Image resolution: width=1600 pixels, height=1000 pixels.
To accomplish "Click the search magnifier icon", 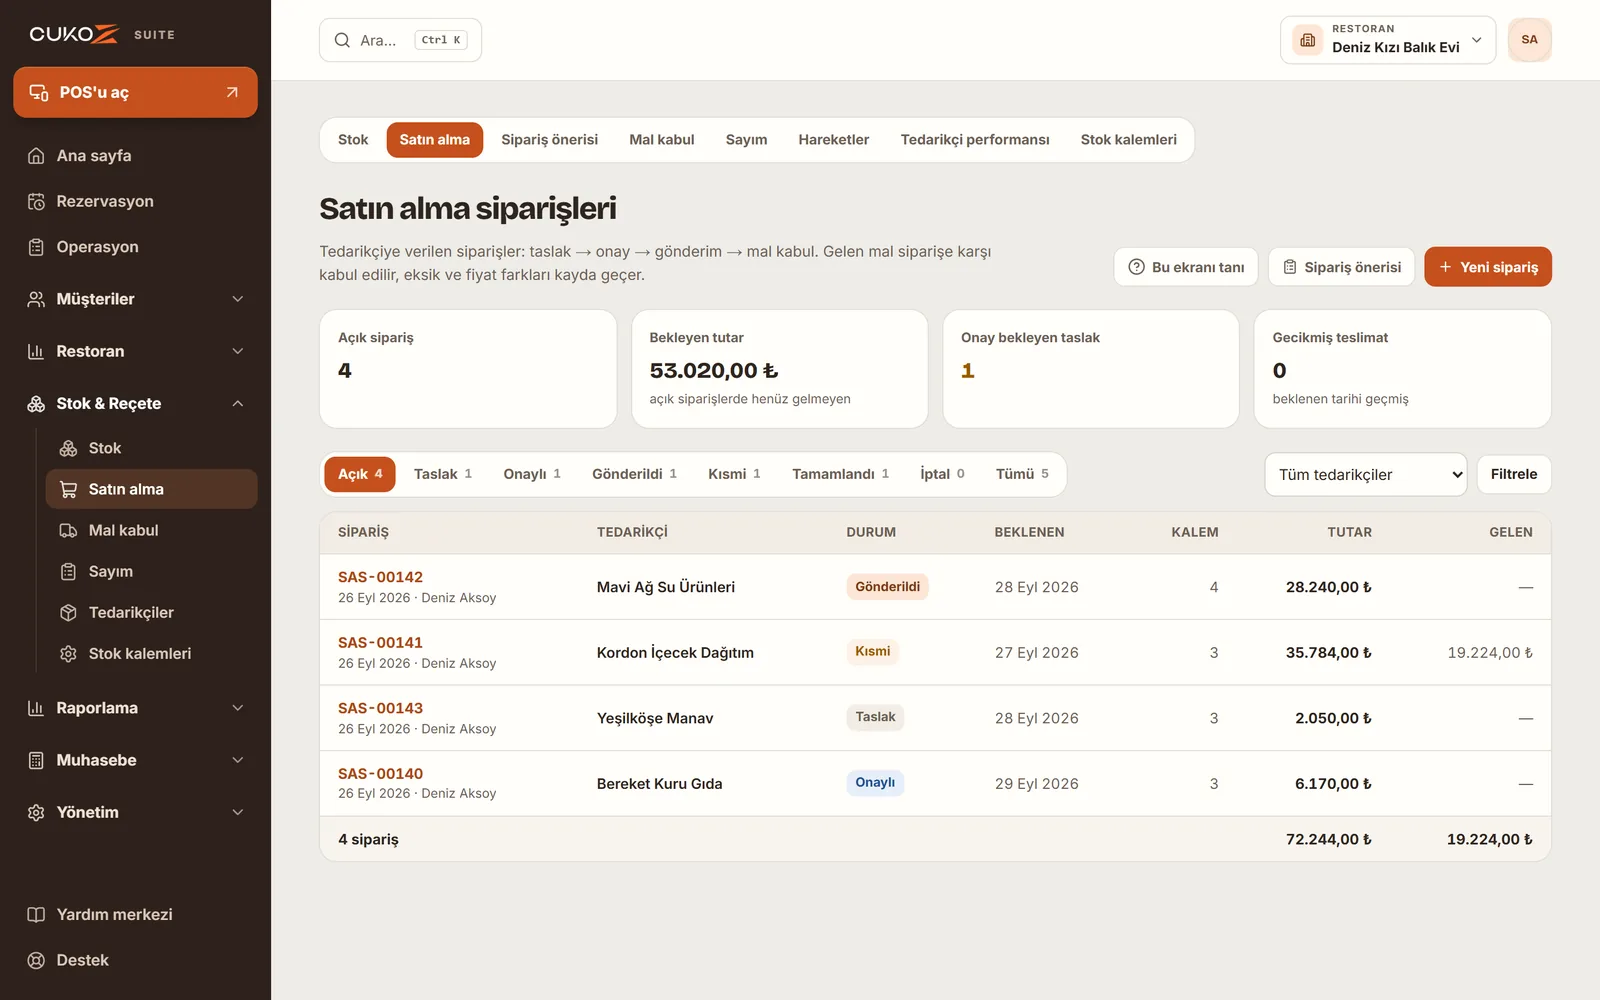I will click(342, 40).
